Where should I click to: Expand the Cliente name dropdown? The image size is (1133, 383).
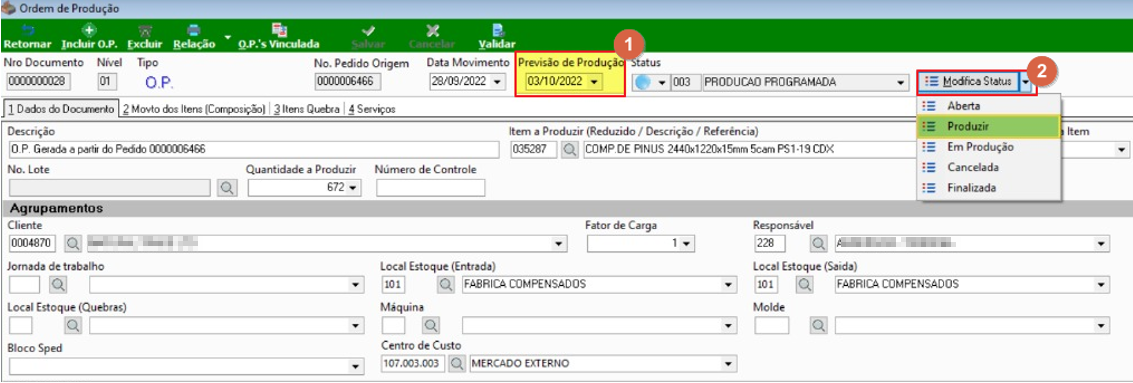pyautogui.click(x=560, y=244)
